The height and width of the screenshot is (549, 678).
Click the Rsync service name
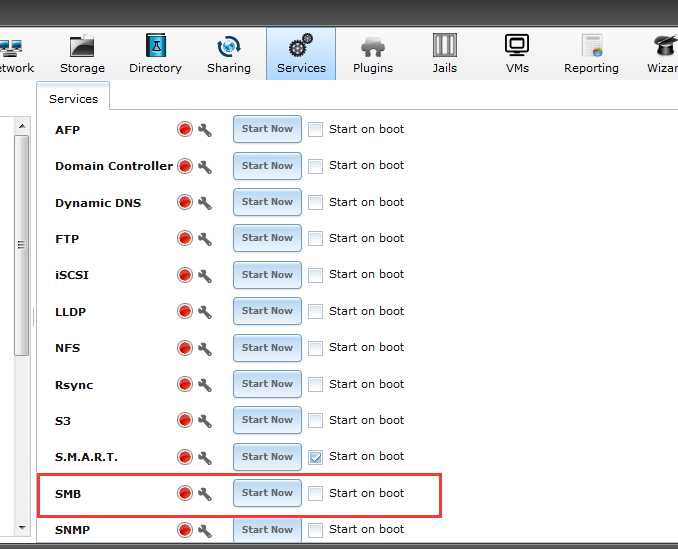[74, 385]
